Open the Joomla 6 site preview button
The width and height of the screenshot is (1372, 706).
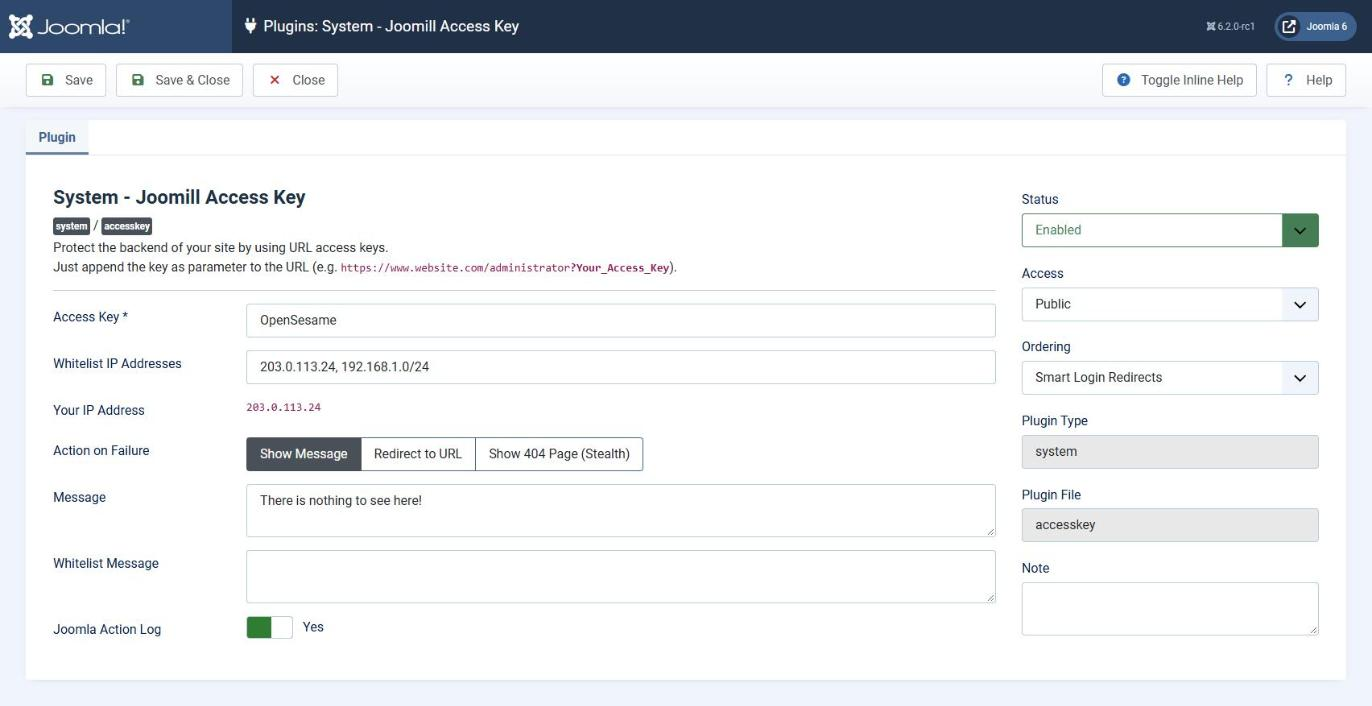coord(1315,27)
